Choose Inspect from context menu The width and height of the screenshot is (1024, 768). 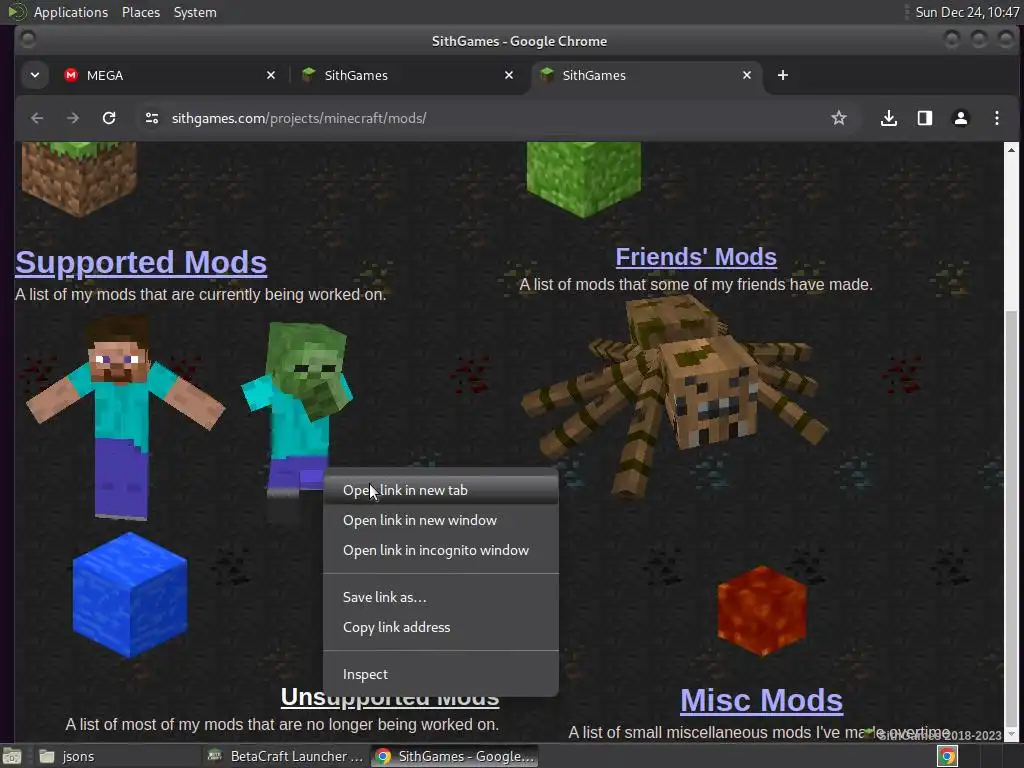tap(441, 674)
